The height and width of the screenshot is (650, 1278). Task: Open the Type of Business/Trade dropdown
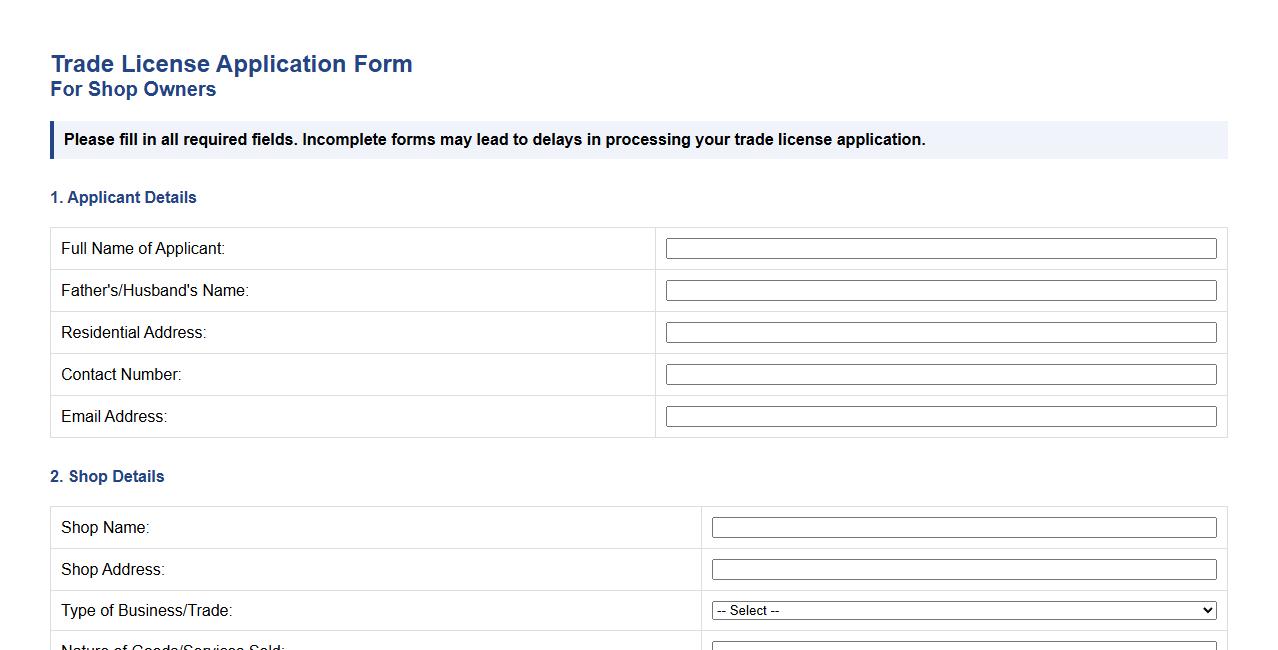pyautogui.click(x=963, y=610)
